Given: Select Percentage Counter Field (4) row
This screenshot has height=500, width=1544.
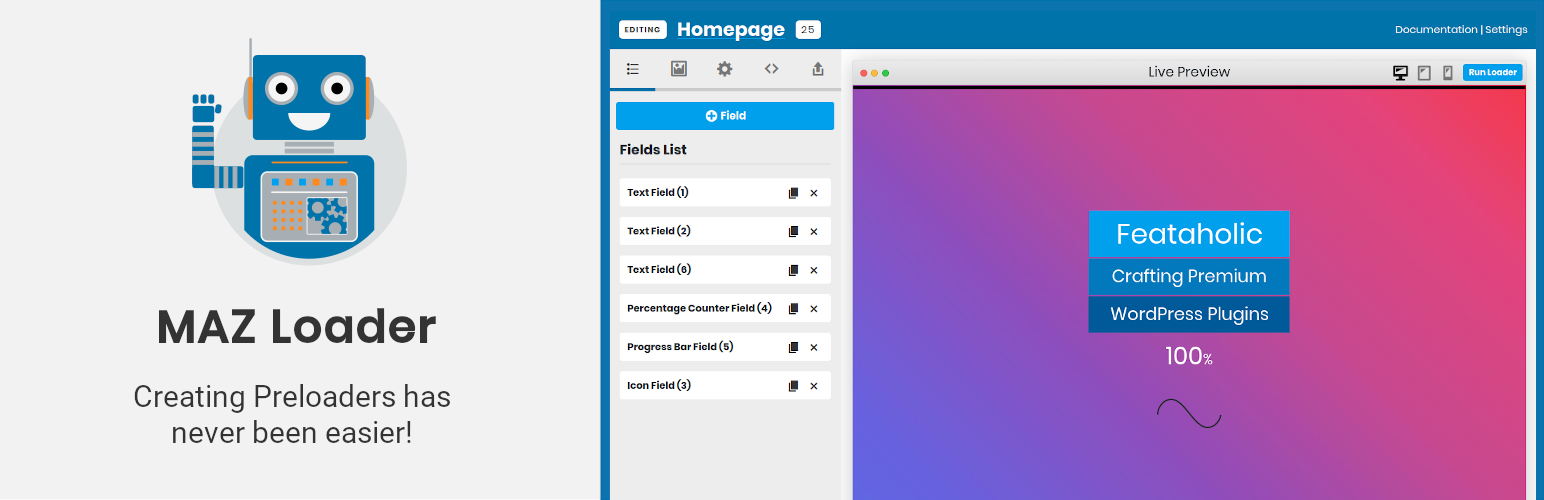Looking at the screenshot, I should click(725, 308).
